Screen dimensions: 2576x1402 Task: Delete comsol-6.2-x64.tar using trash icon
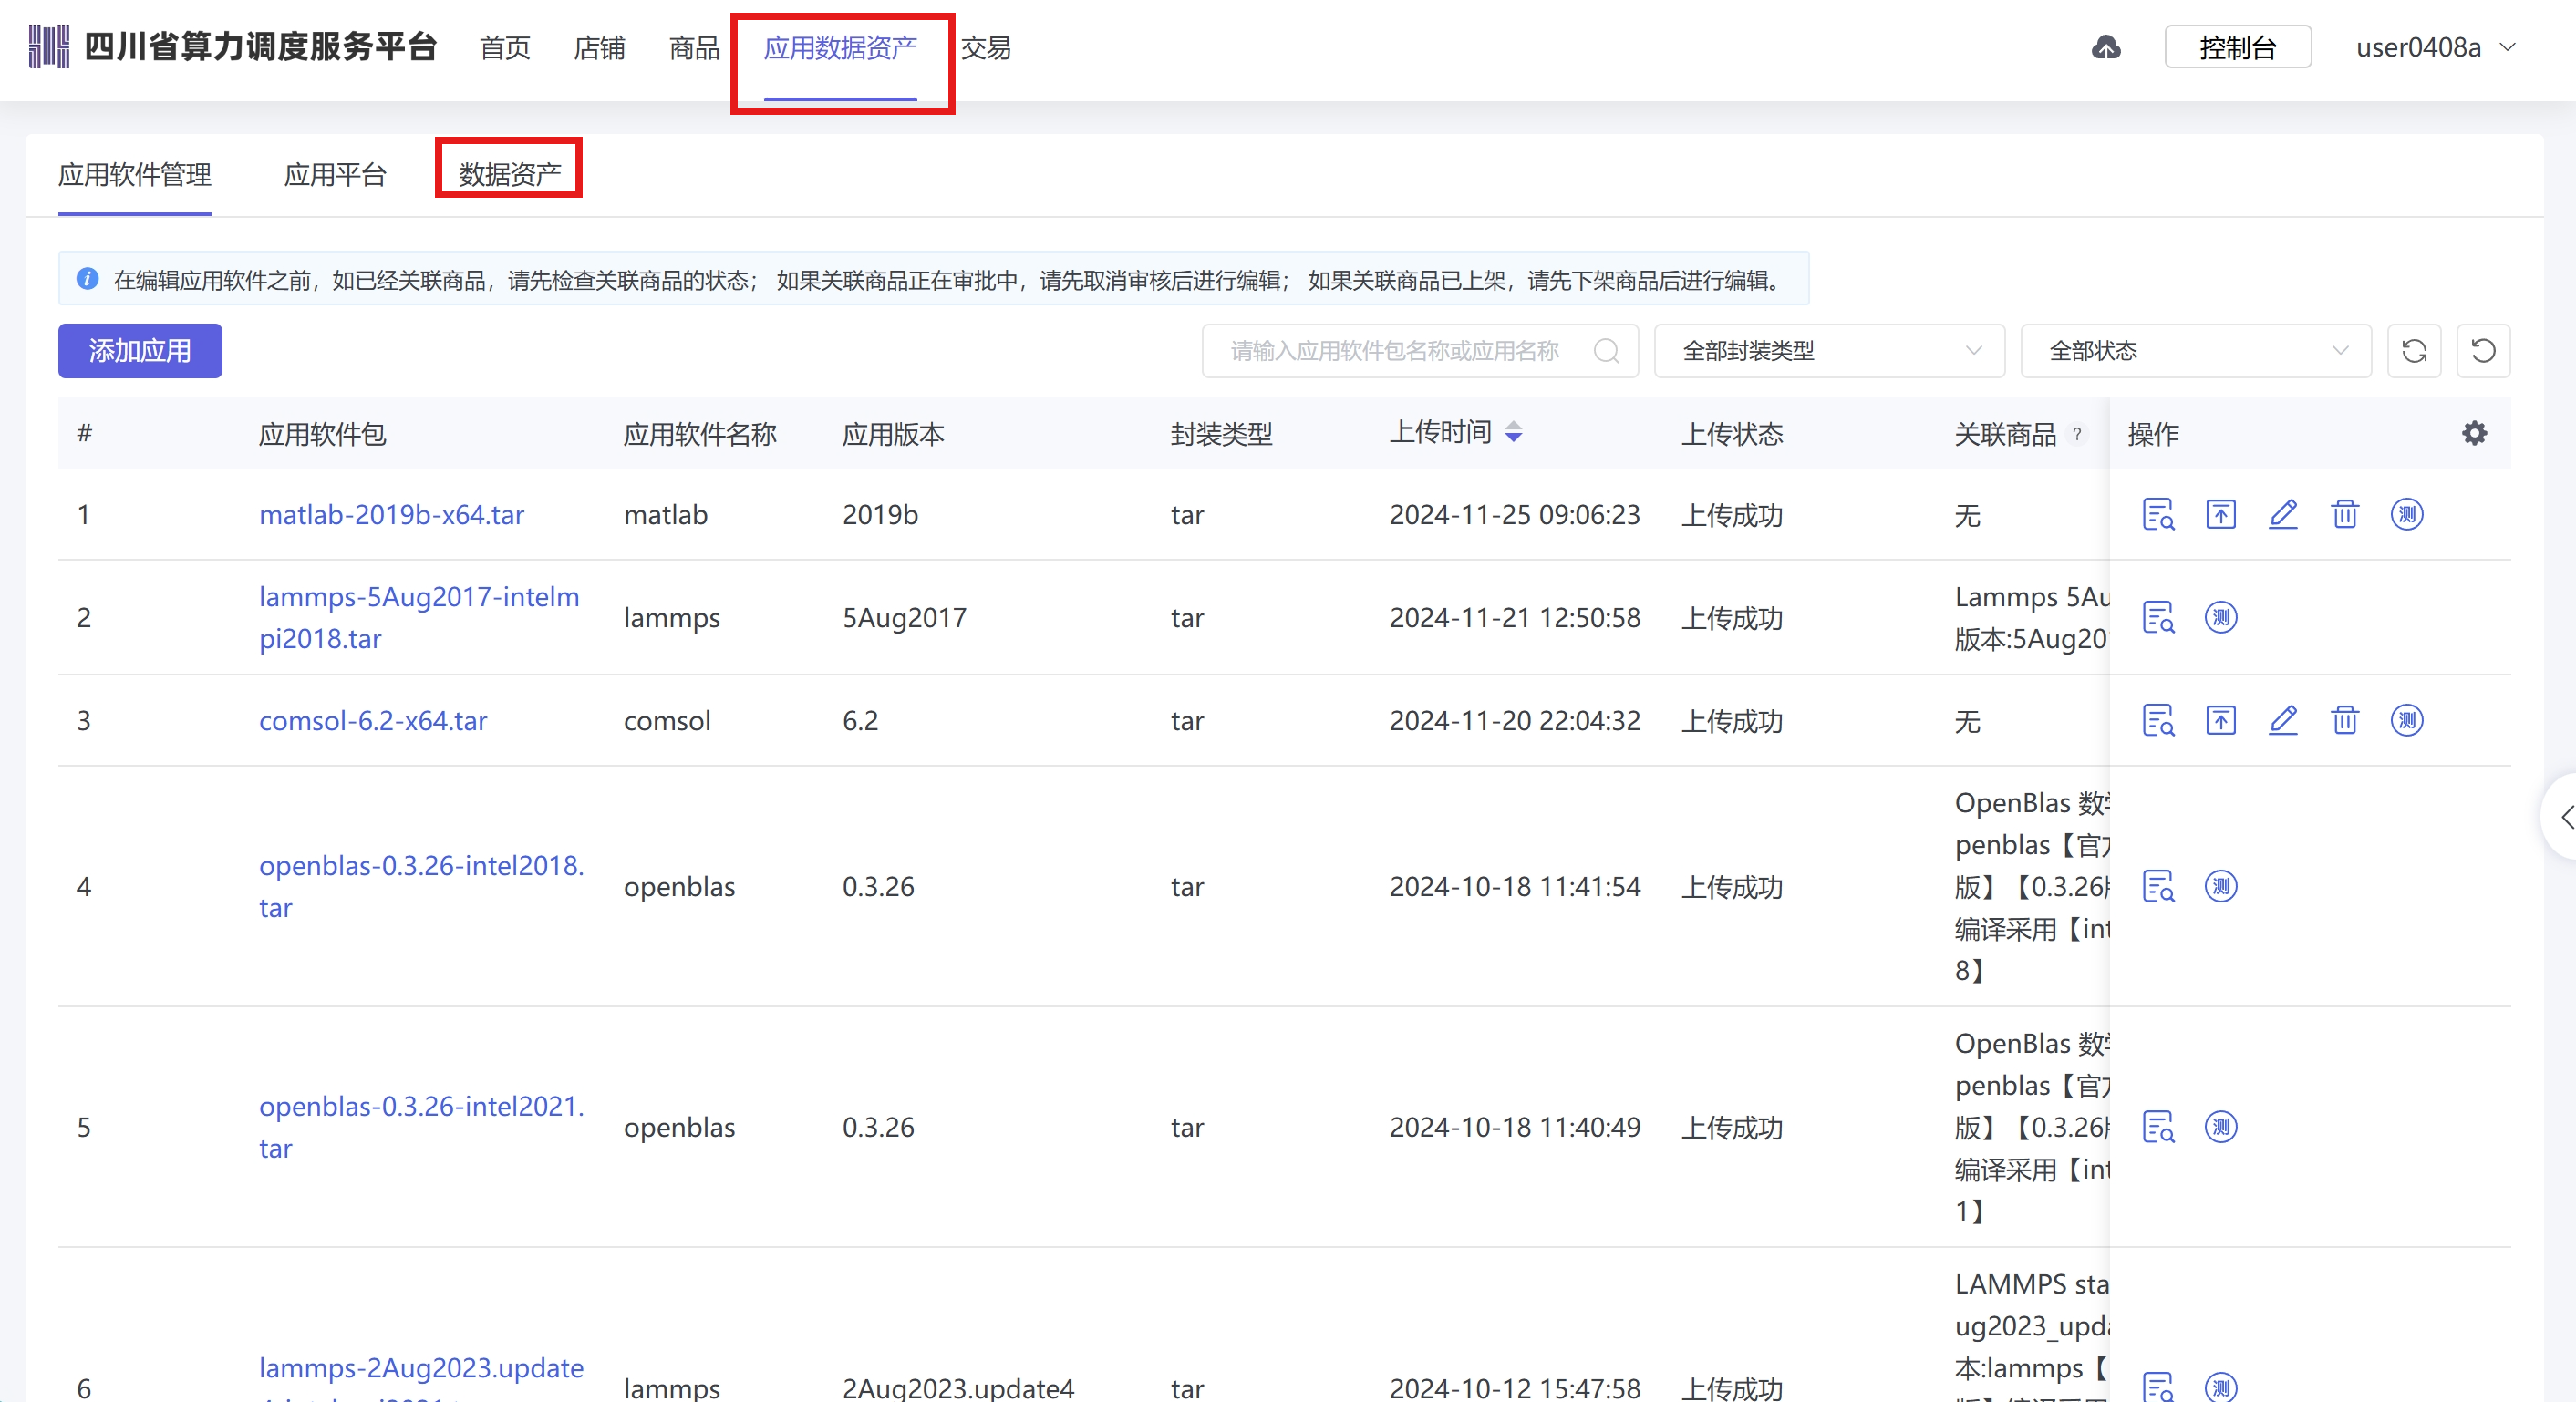2344,720
